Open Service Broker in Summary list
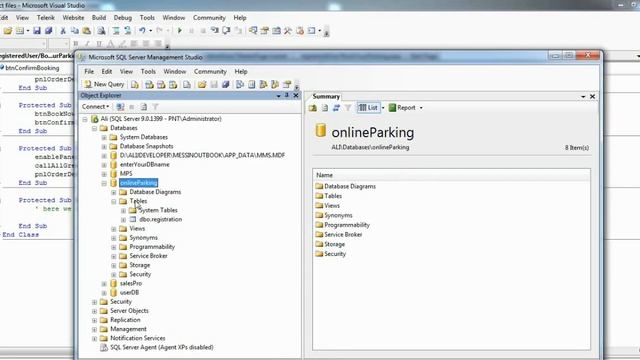This screenshot has width=640, height=360. [343, 235]
